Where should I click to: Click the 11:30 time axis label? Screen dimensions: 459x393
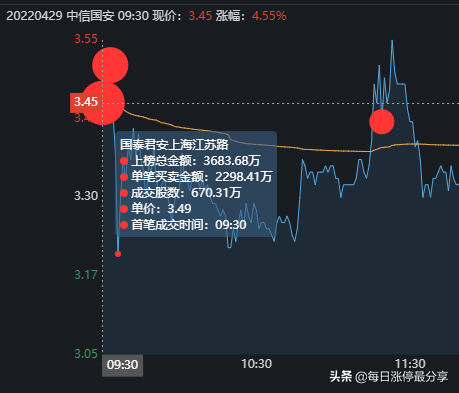coord(410,364)
